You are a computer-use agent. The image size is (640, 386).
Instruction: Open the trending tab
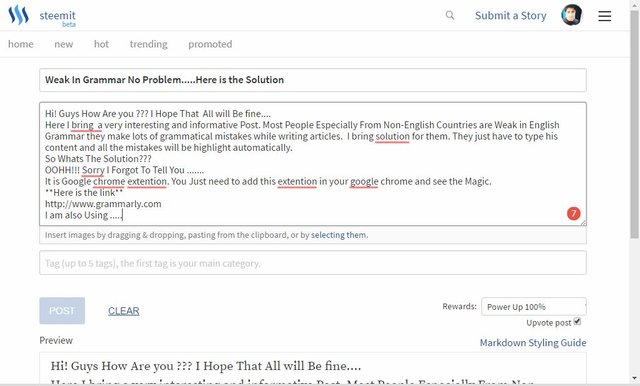coord(149,44)
